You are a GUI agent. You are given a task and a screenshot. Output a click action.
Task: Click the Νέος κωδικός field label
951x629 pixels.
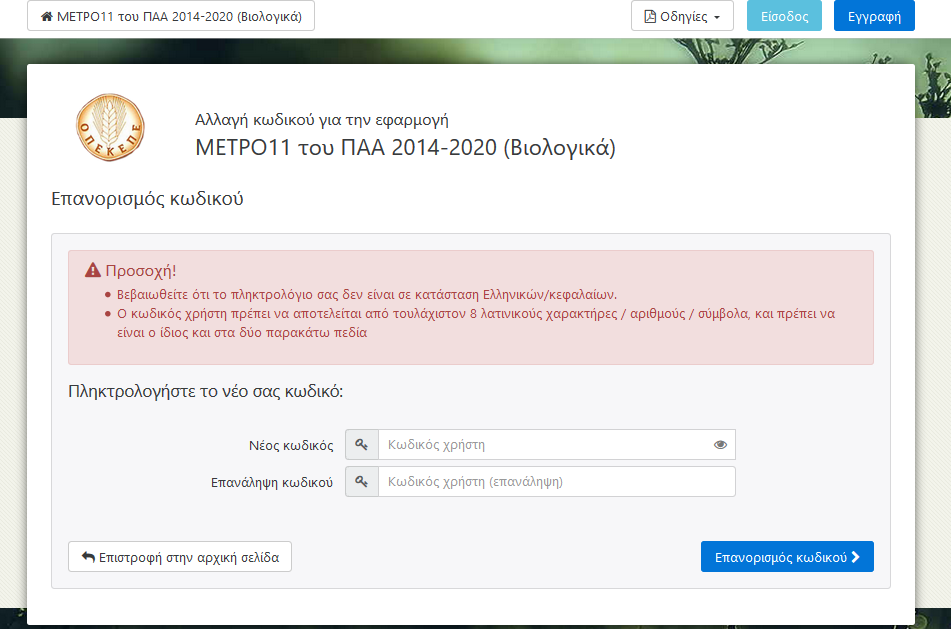[291, 446]
